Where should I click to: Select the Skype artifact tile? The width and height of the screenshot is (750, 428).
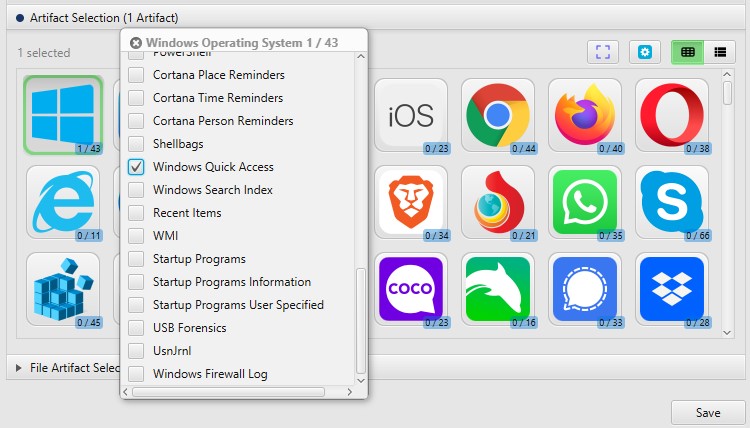(x=672, y=202)
